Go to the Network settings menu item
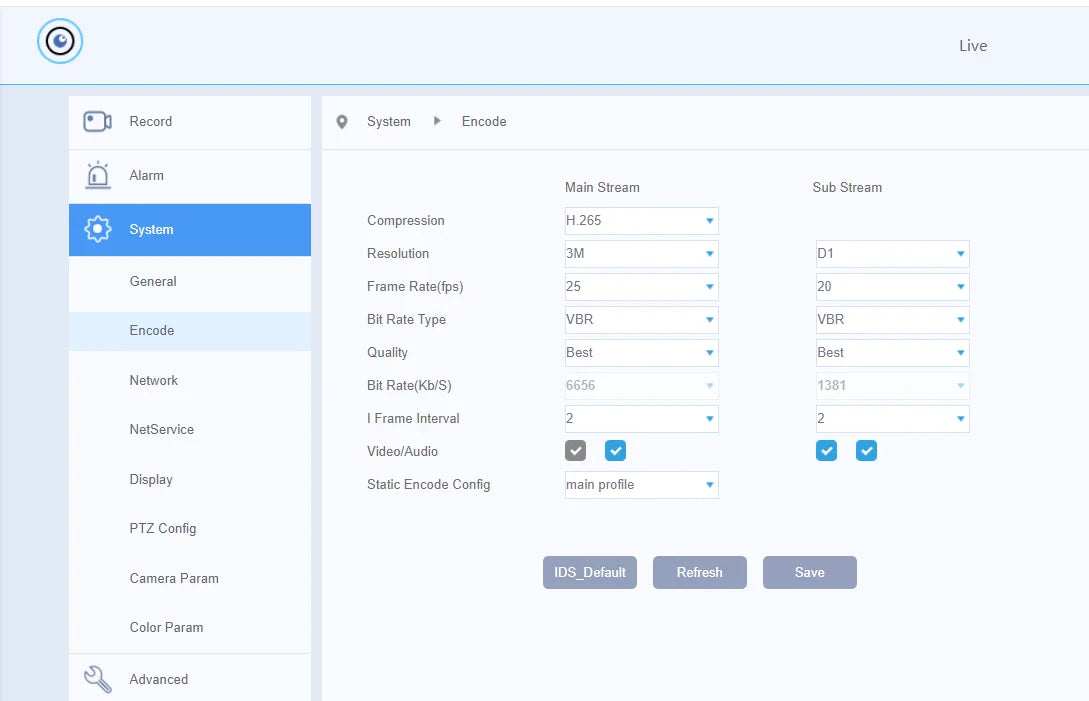 tap(153, 381)
